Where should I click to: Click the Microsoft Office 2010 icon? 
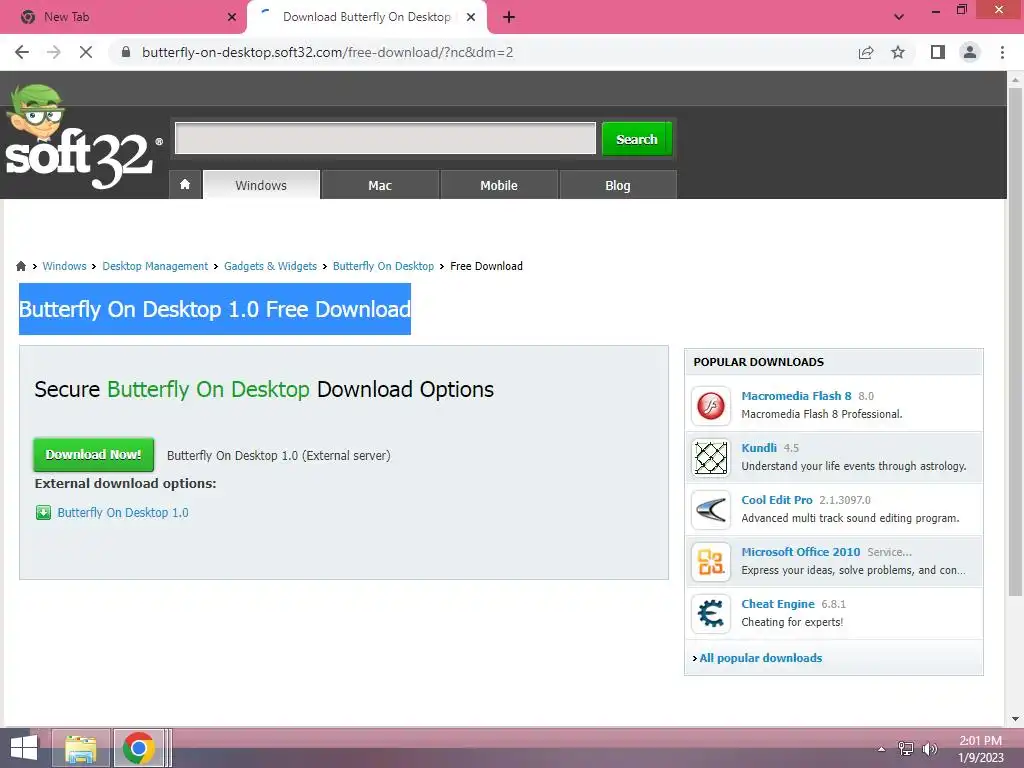tap(711, 562)
